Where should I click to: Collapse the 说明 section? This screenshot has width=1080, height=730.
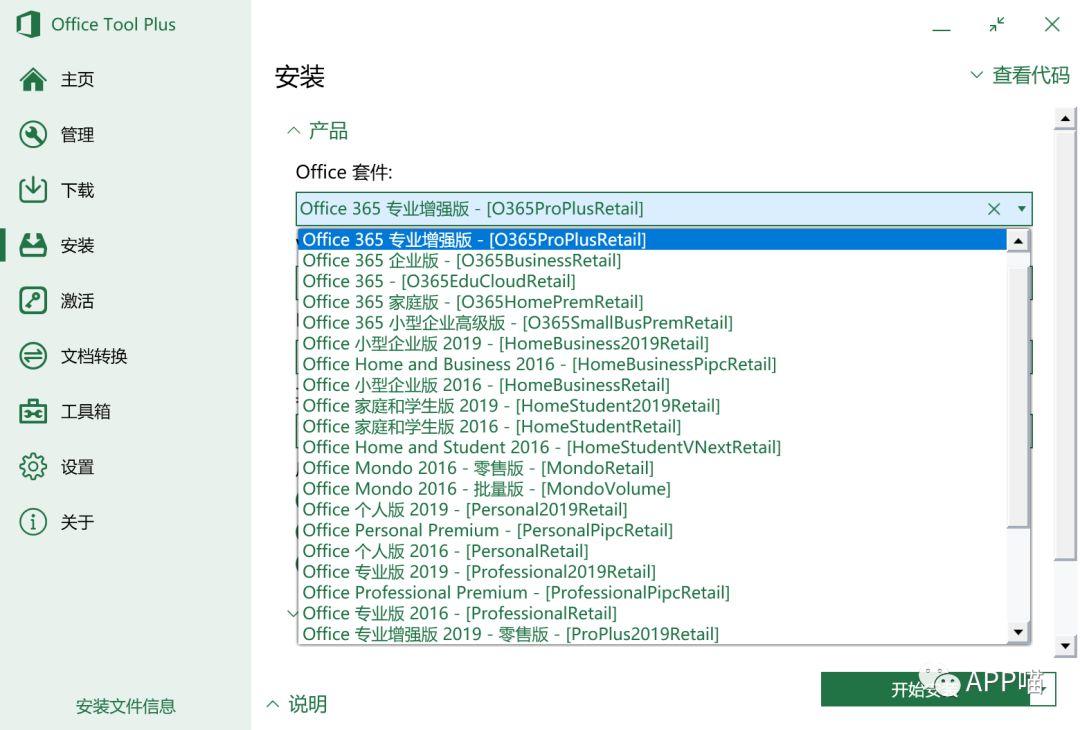pyautogui.click(x=297, y=704)
